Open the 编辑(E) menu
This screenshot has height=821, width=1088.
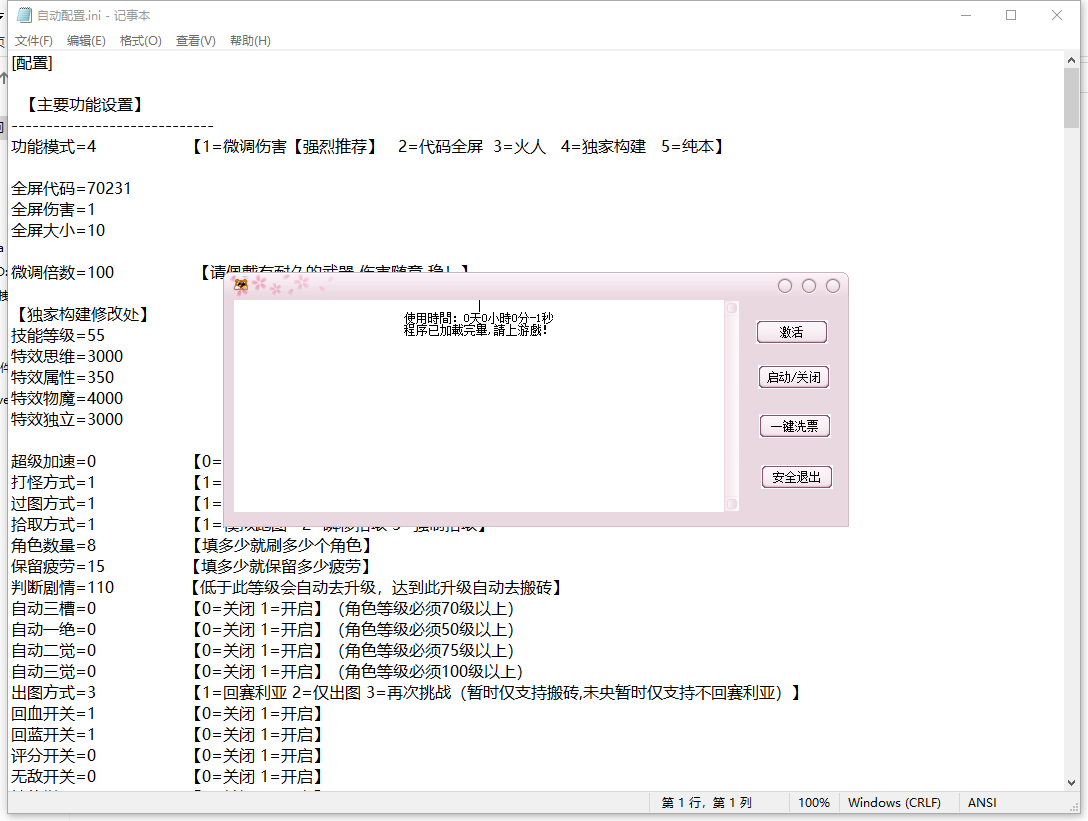86,41
